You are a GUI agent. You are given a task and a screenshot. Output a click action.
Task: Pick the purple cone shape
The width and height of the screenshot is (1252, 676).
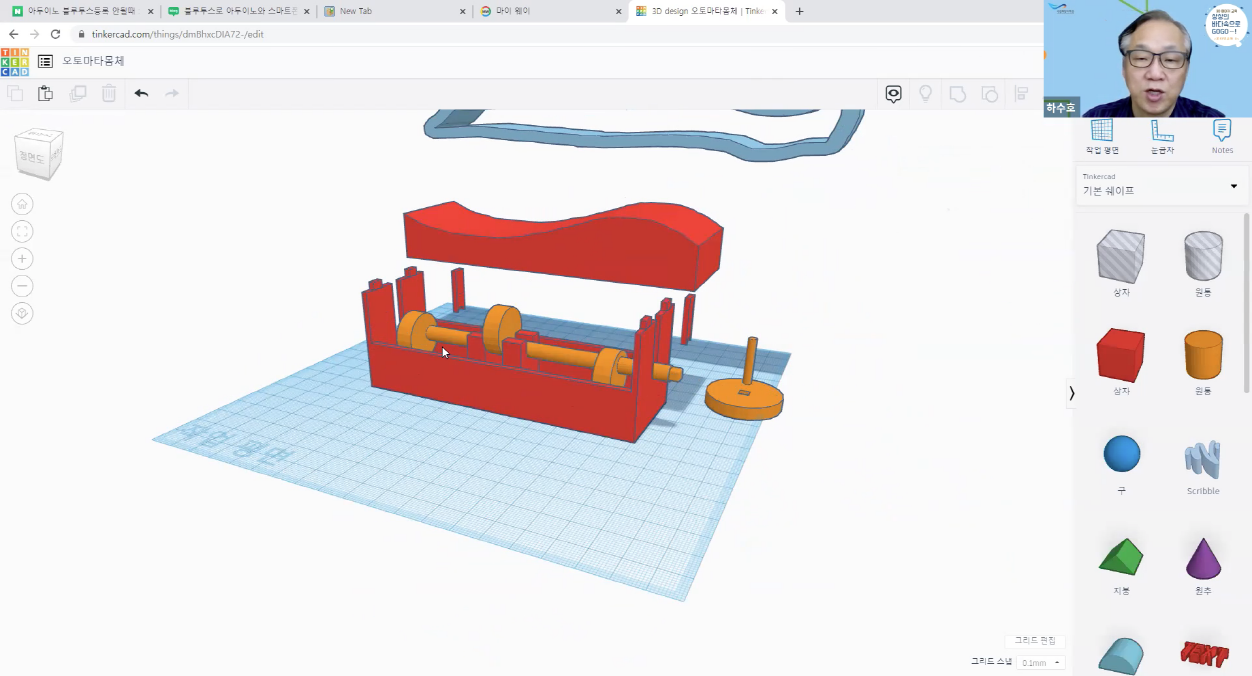[1203, 558]
